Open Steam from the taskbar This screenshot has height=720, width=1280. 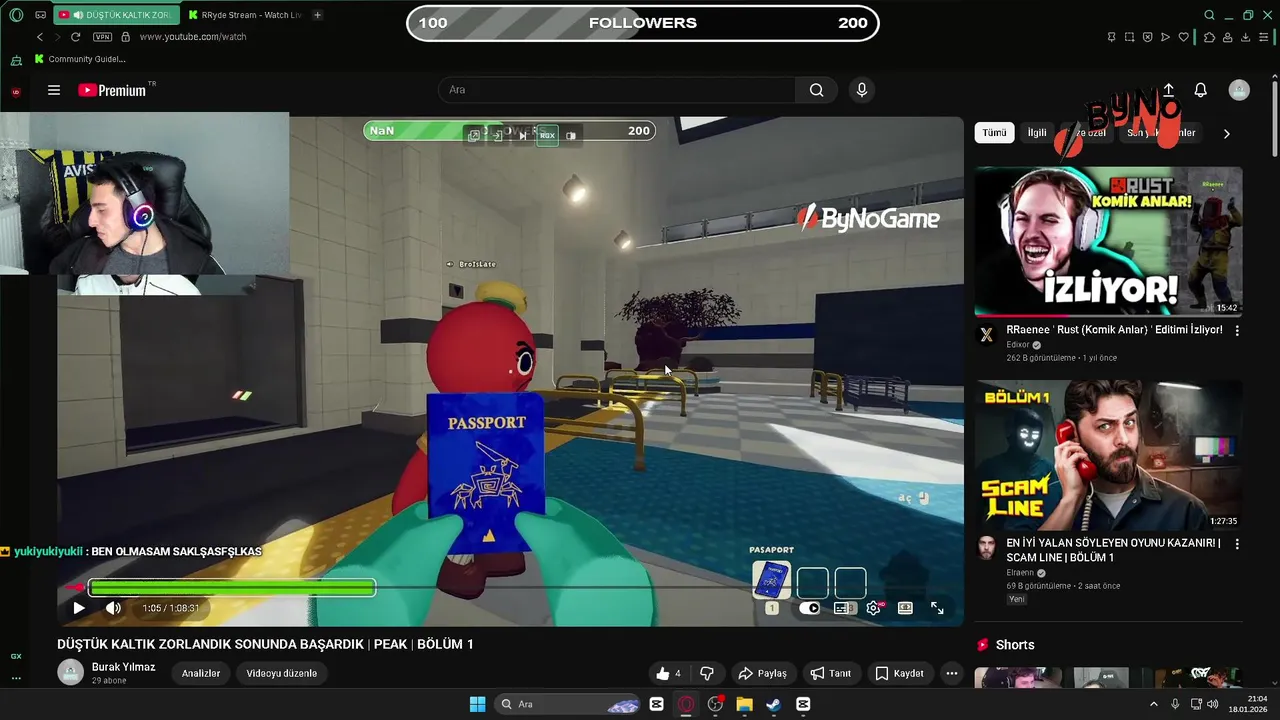click(x=773, y=704)
